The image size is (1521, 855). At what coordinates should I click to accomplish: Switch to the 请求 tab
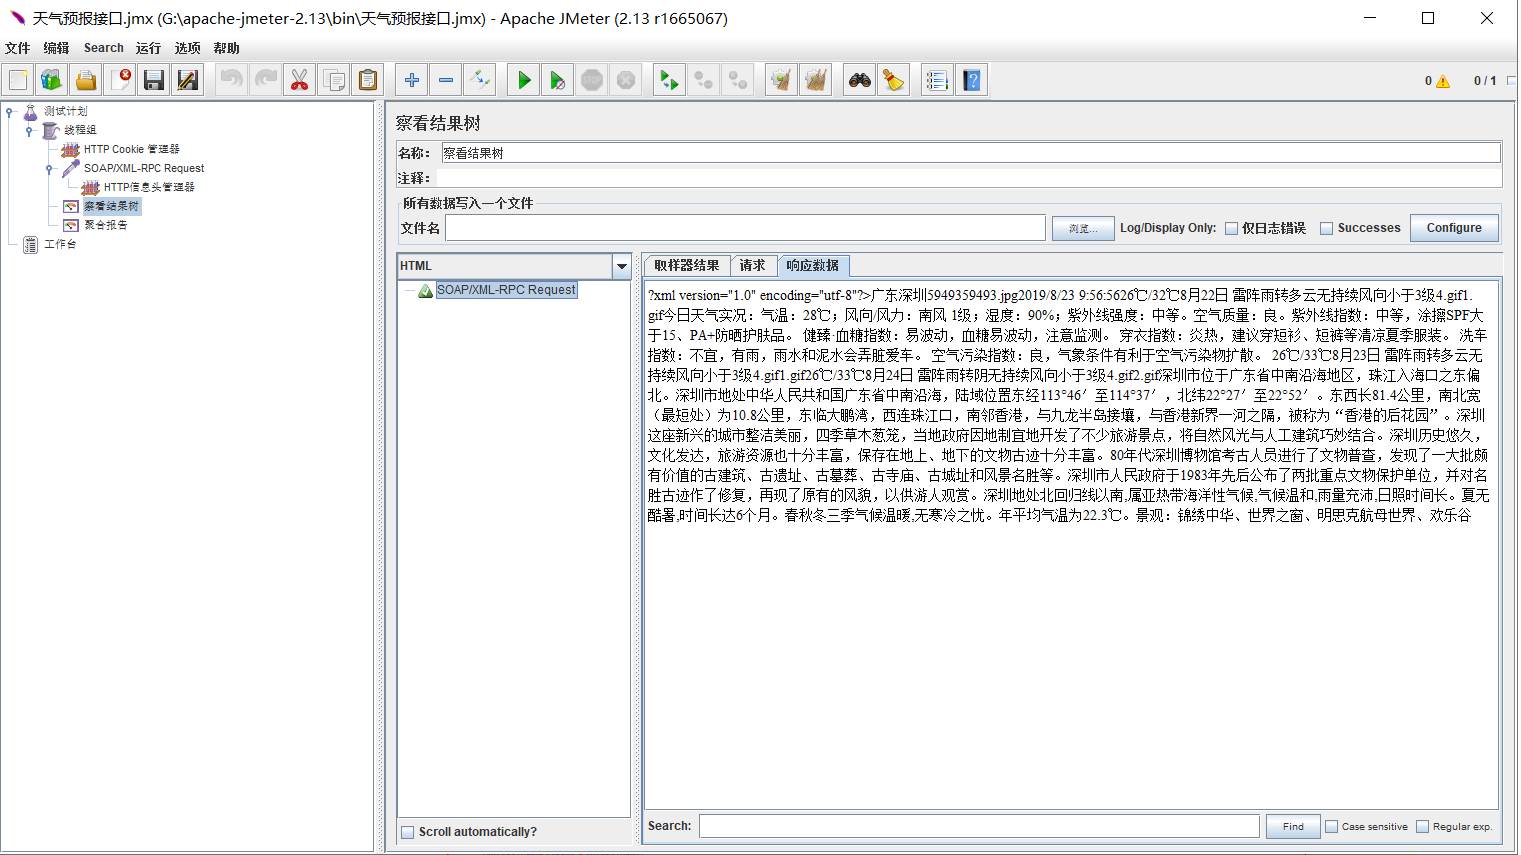tap(753, 266)
